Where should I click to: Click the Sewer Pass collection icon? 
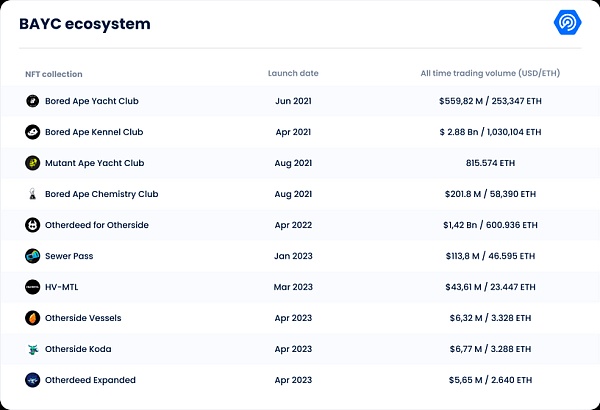pyautogui.click(x=33, y=256)
